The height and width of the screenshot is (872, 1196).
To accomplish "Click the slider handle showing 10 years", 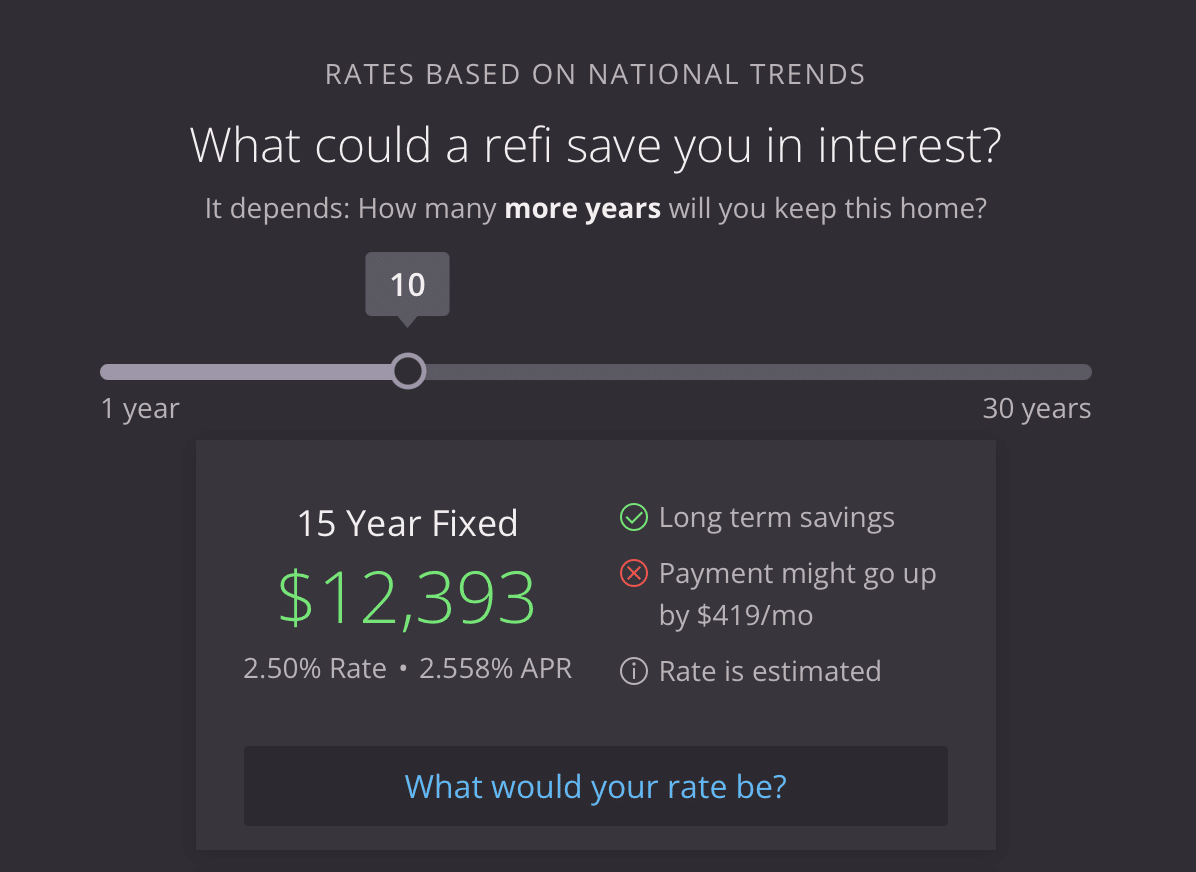I will coord(407,371).
